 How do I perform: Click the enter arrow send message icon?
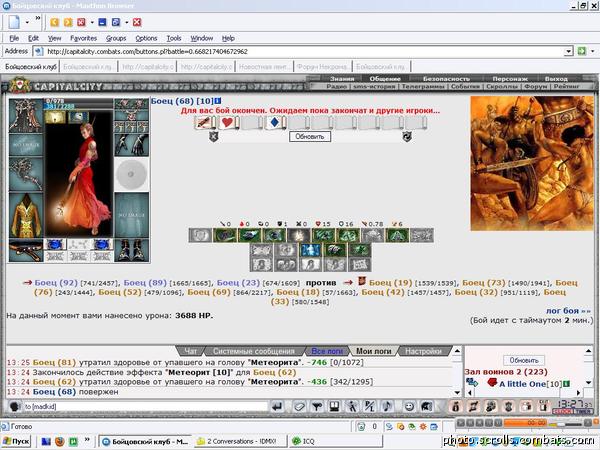click(277, 406)
